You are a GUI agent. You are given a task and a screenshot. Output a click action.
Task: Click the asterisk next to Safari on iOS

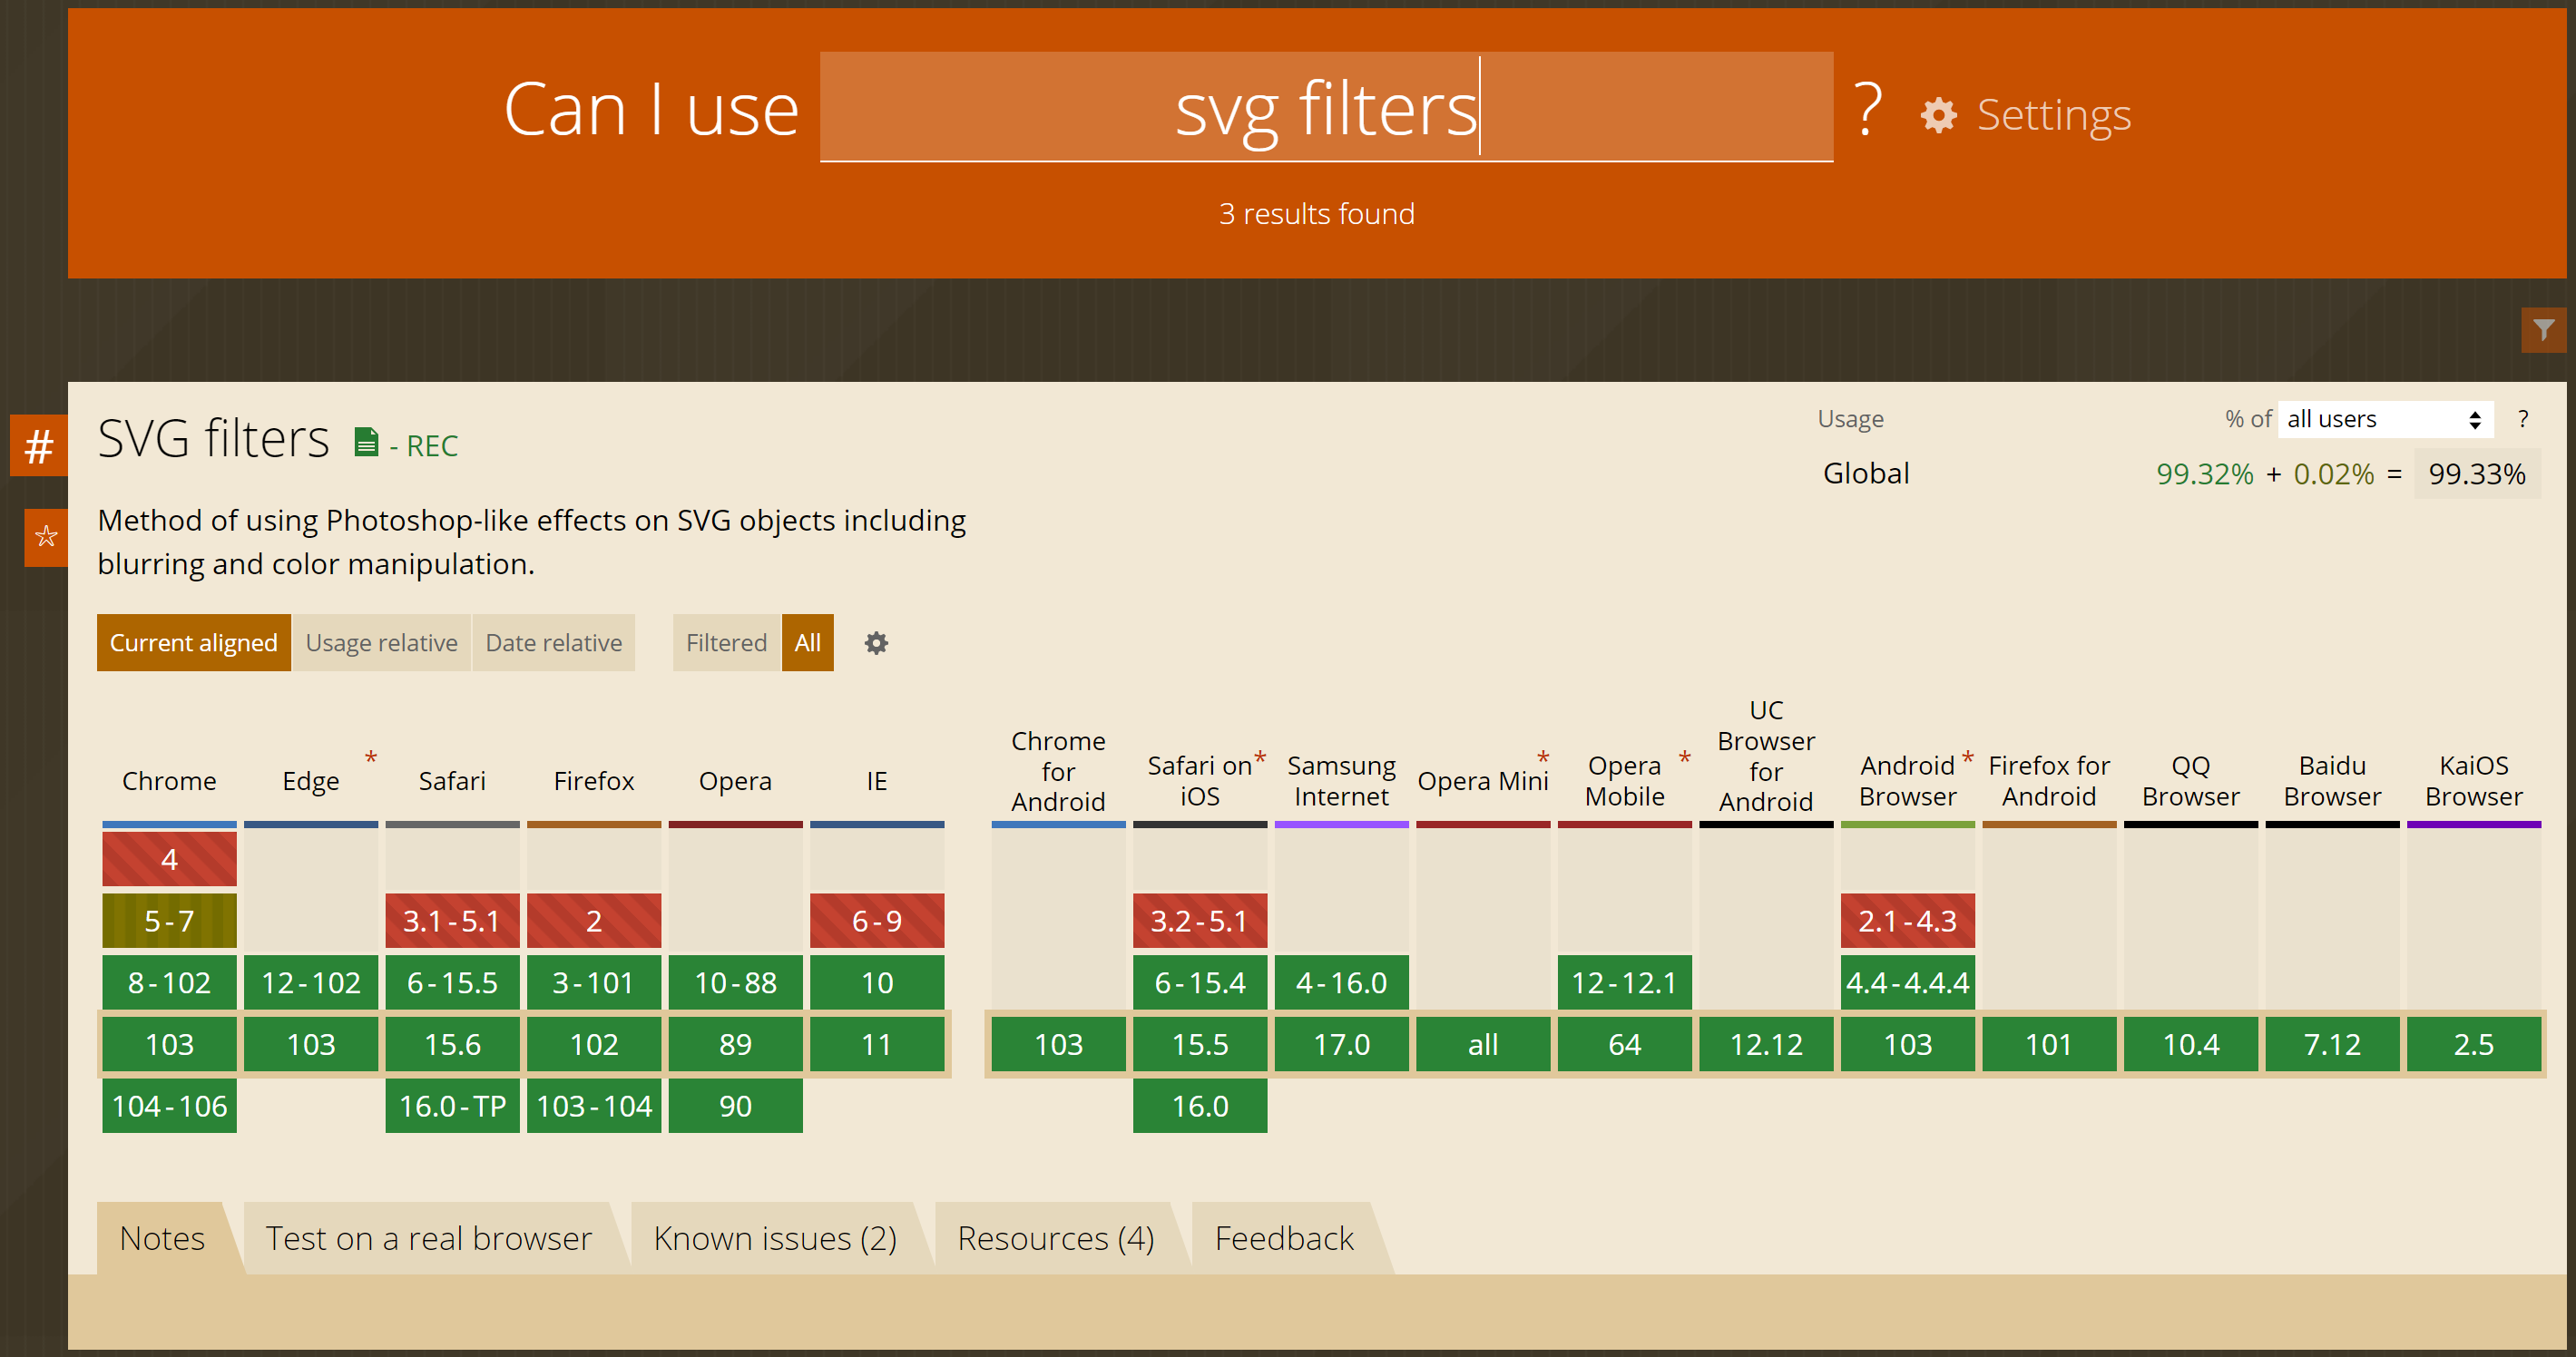pyautogui.click(x=1260, y=759)
